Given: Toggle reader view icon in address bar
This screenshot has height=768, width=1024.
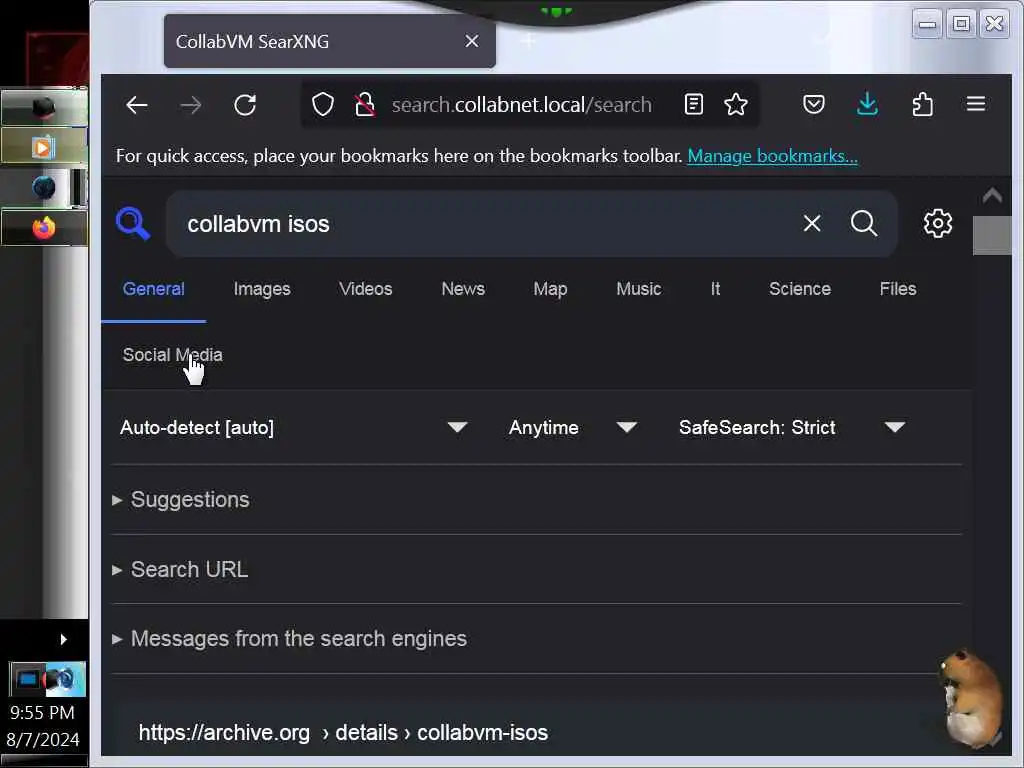Looking at the screenshot, I should [x=694, y=104].
